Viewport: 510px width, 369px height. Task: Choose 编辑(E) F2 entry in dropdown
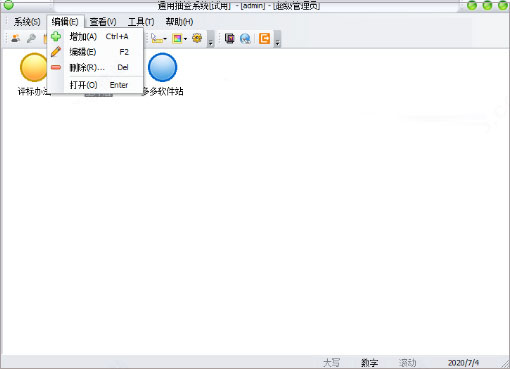click(x=96, y=52)
